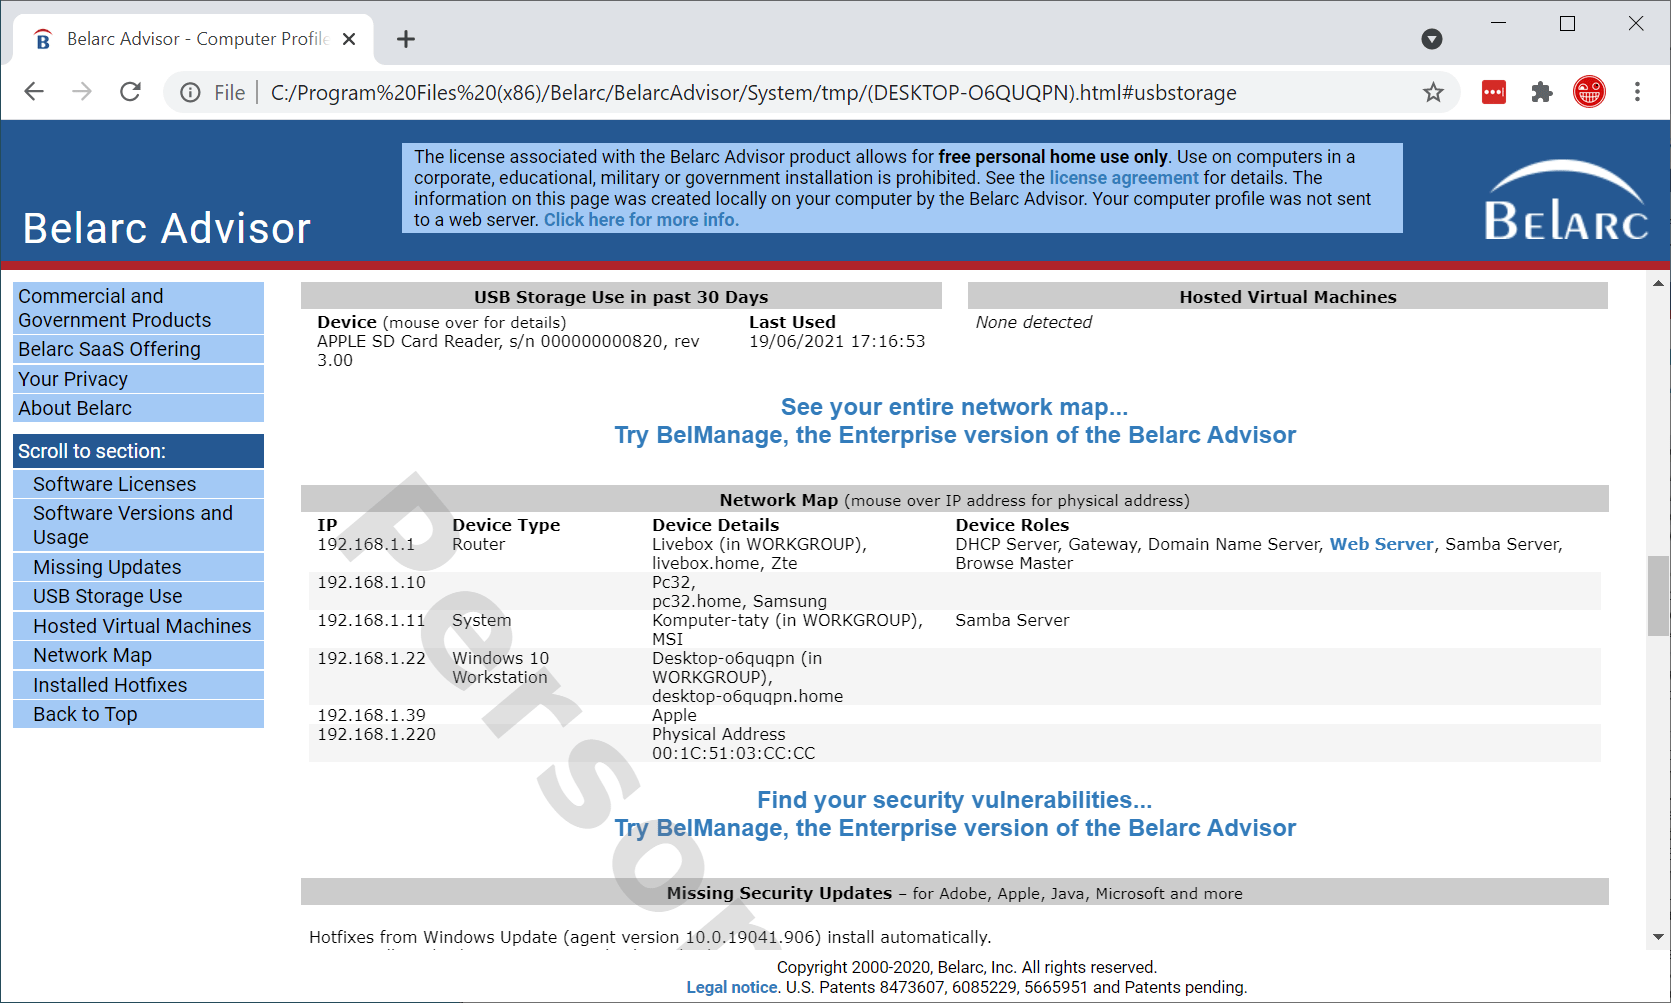The height and width of the screenshot is (1003, 1671).
Task: Open Belarc SaaS Offering link
Action: click(139, 349)
